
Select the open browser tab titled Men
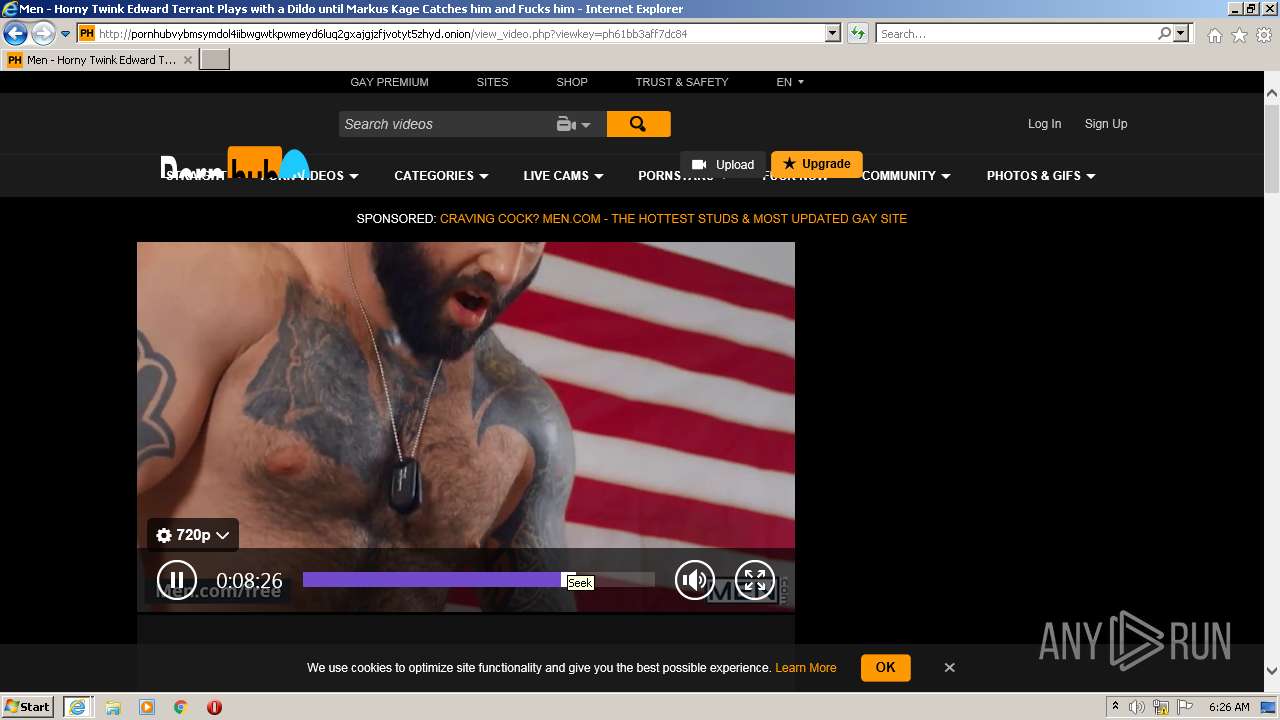point(100,60)
